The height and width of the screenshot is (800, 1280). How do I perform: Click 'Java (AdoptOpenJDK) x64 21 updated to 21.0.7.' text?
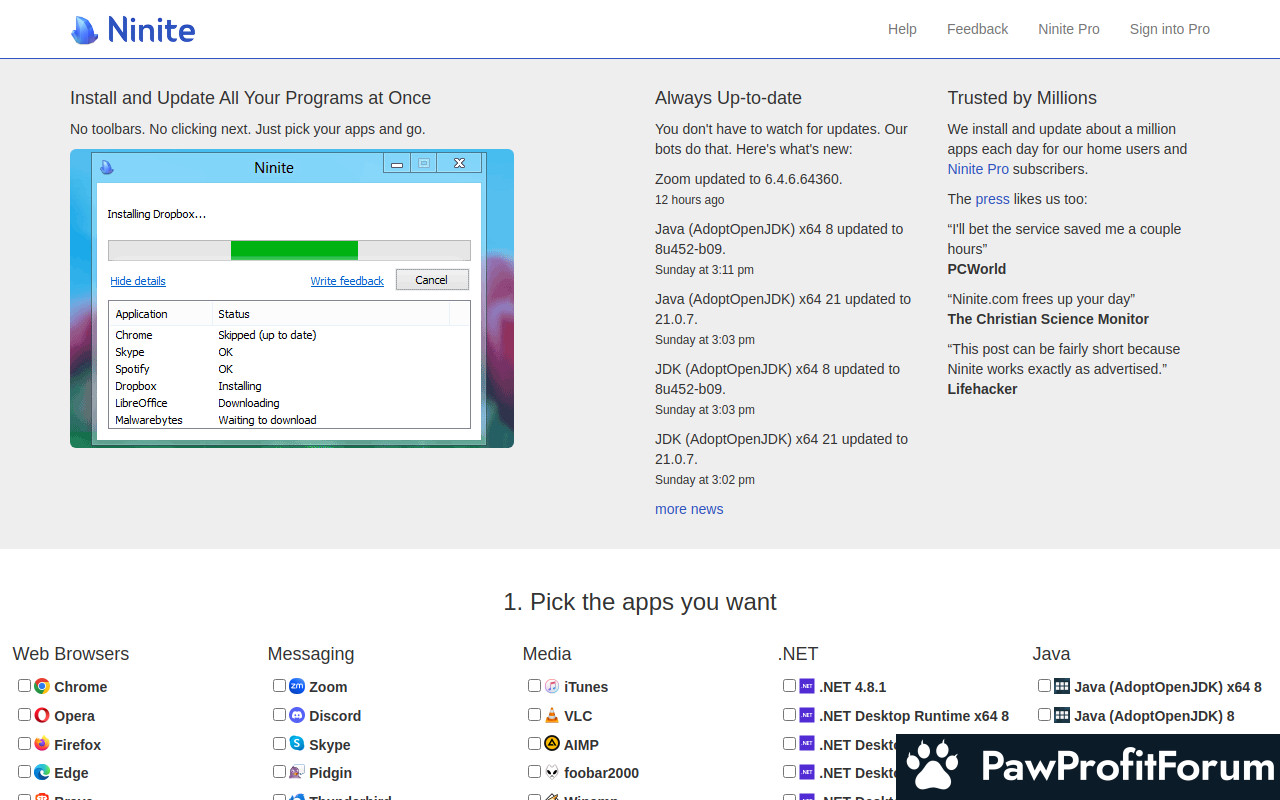[783, 309]
